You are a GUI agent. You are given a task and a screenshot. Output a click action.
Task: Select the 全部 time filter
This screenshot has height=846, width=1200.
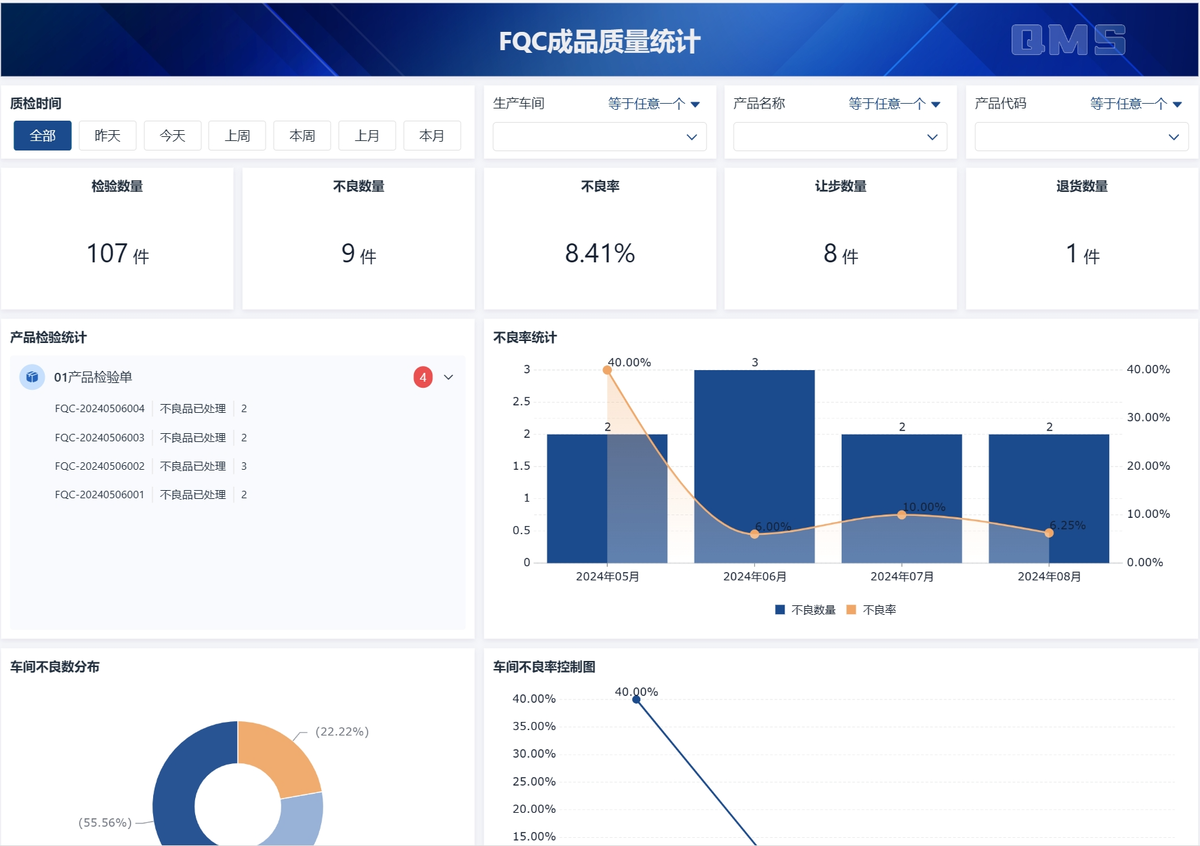[x=43, y=136]
